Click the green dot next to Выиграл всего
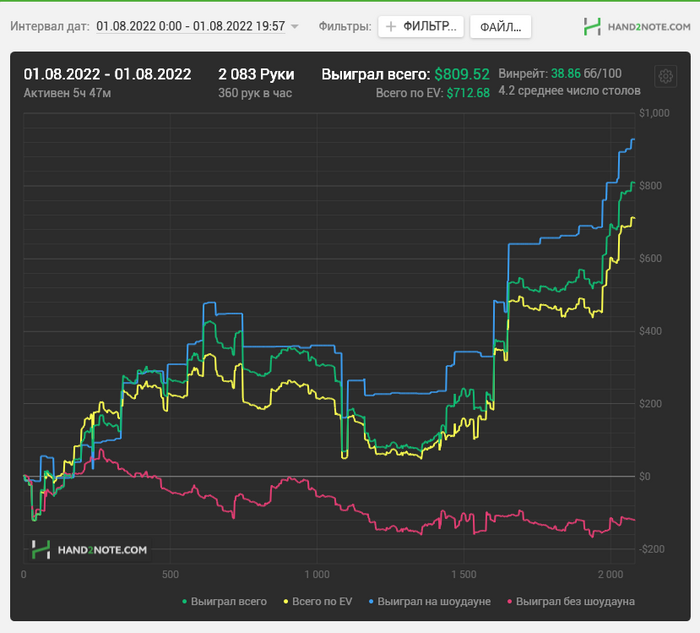Image resolution: width=700 pixels, height=633 pixels. tap(184, 602)
